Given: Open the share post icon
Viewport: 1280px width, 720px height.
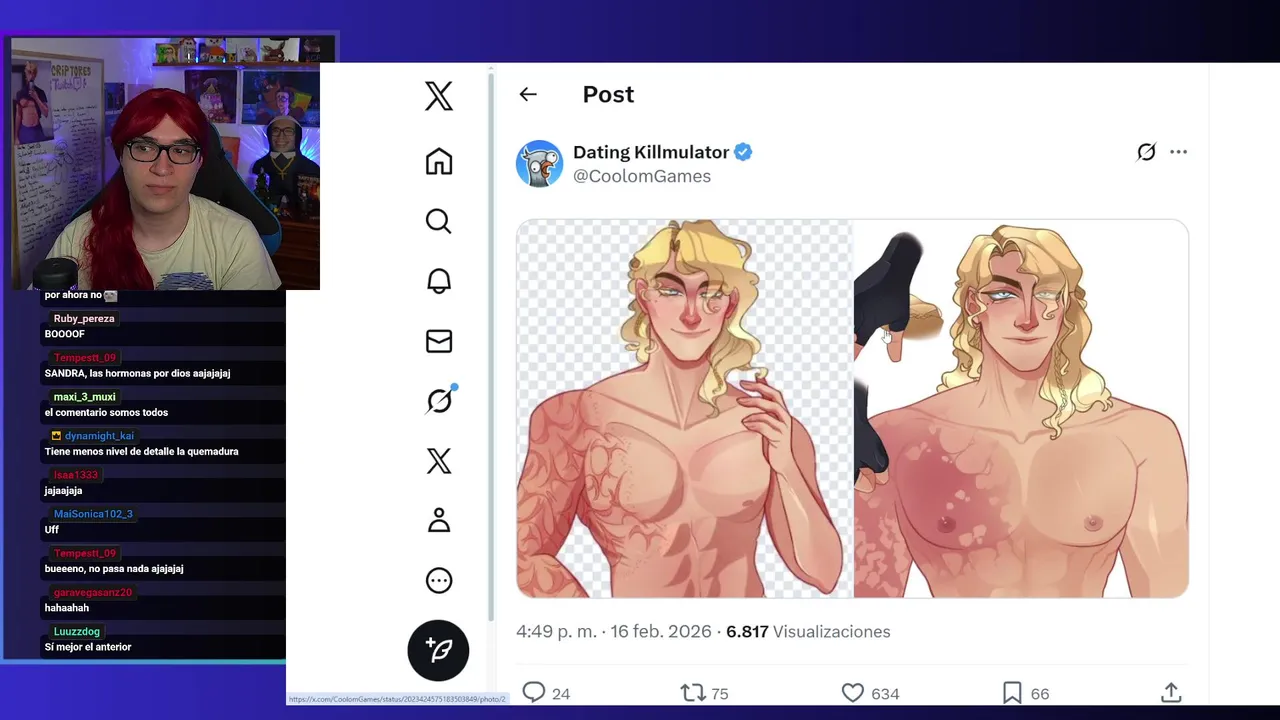Looking at the screenshot, I should pyautogui.click(x=1171, y=693).
